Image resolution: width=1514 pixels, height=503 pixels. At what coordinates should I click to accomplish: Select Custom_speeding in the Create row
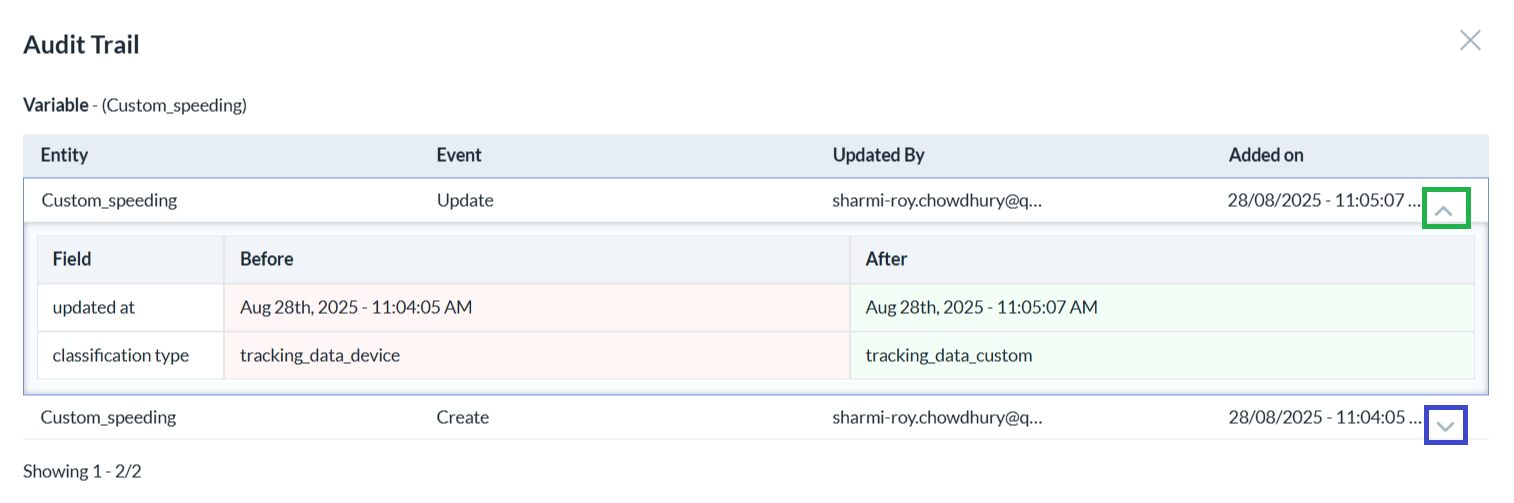pyautogui.click(x=108, y=417)
